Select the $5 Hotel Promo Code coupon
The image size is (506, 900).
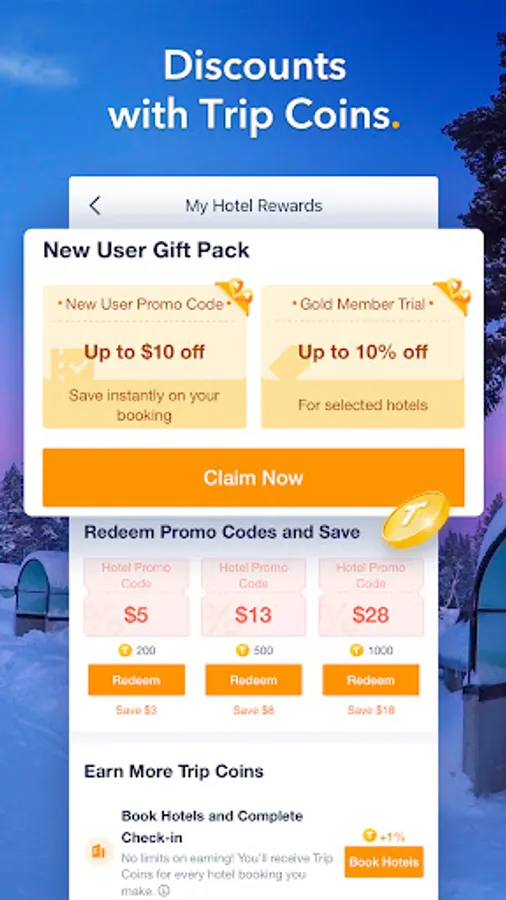[x=137, y=597]
